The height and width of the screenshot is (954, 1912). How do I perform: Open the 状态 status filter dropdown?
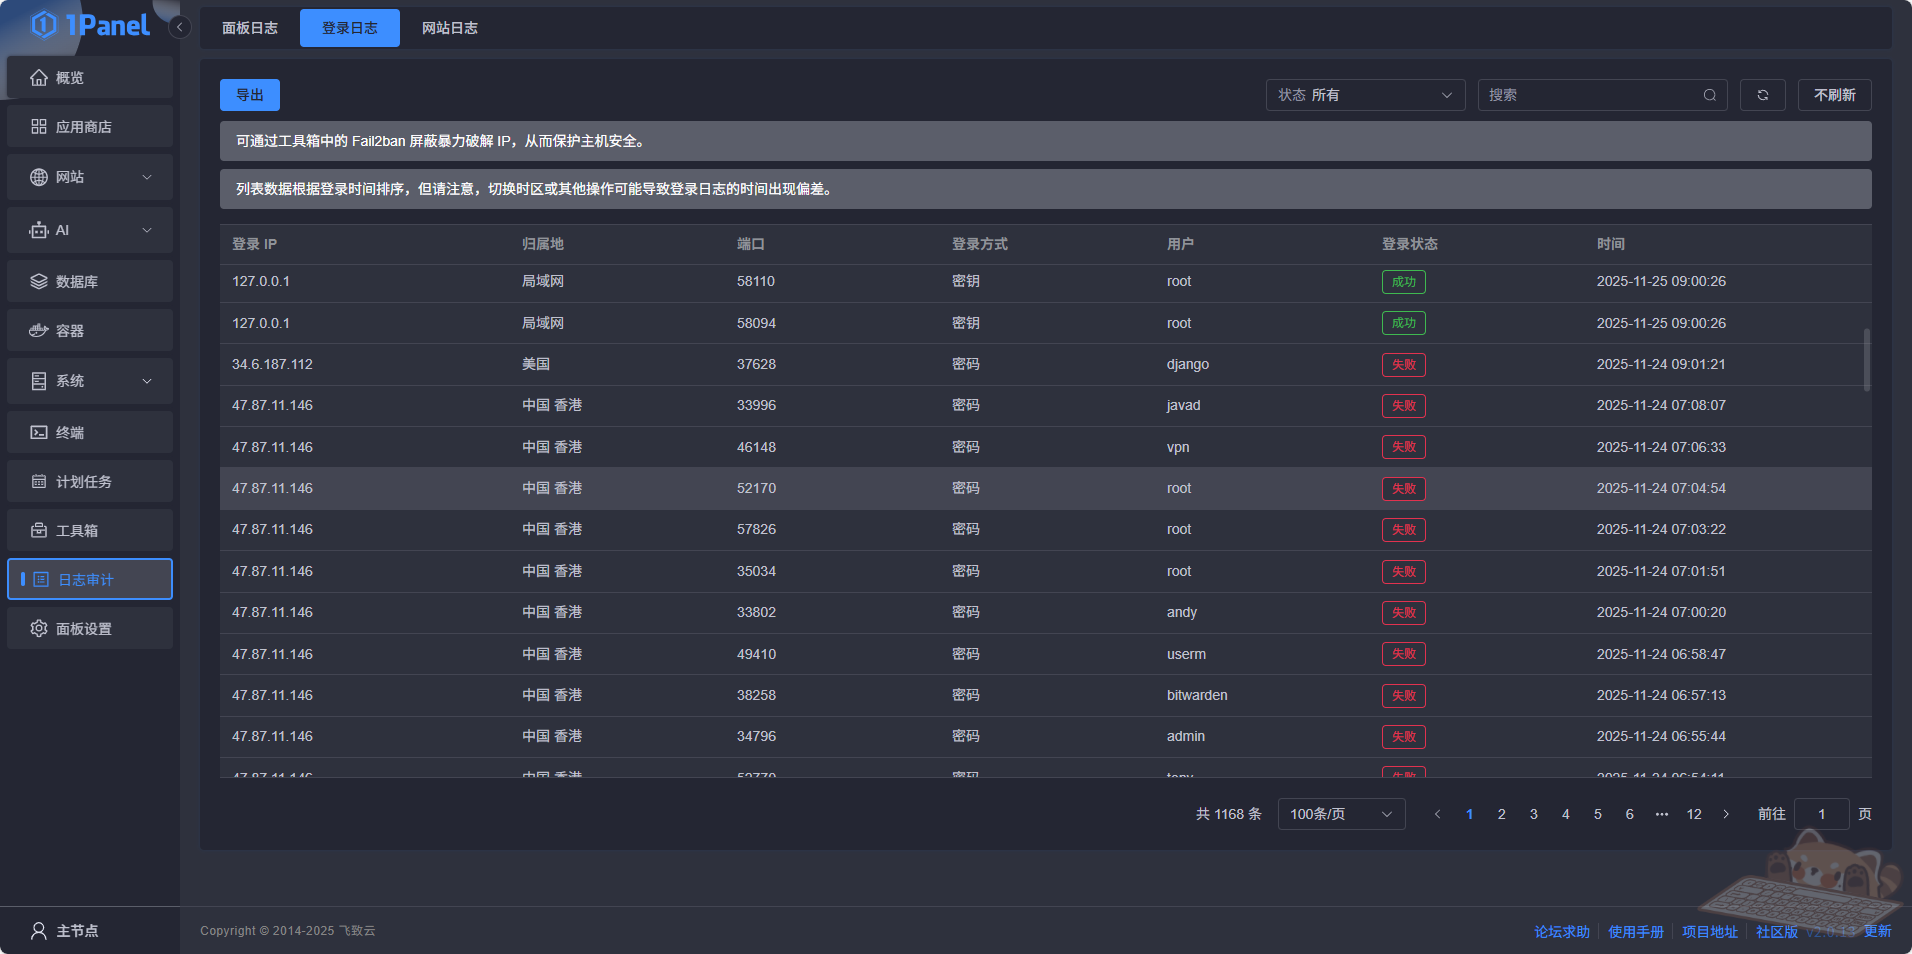click(1364, 95)
